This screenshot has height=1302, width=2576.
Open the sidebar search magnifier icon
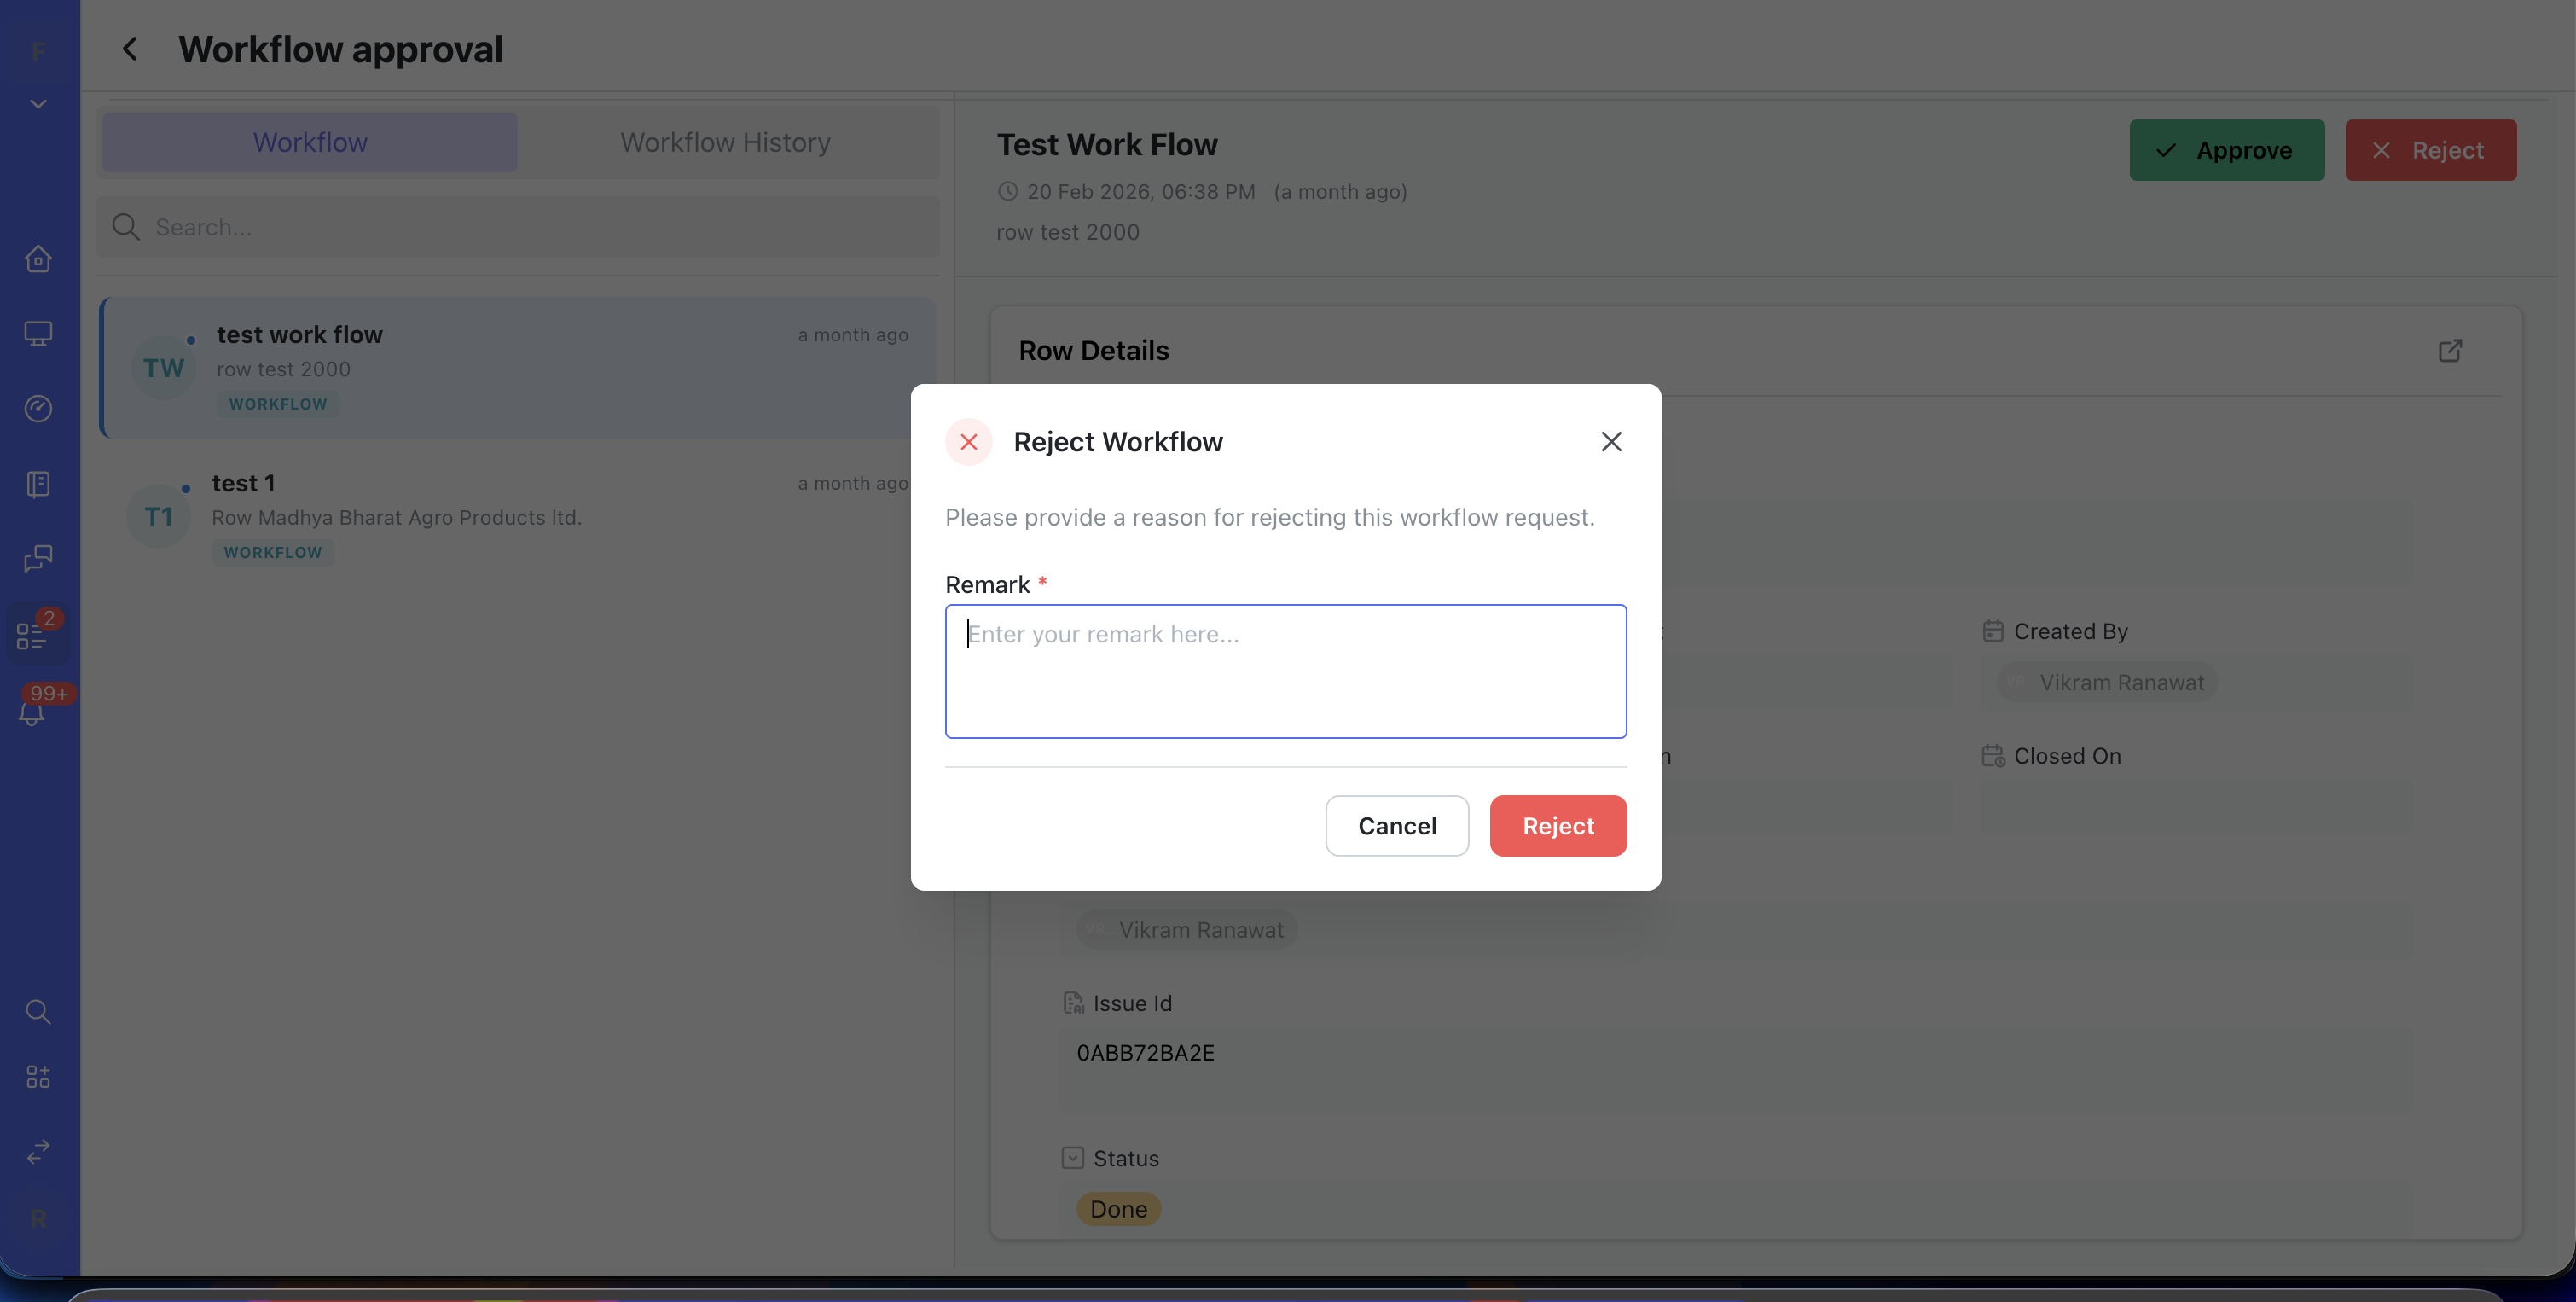click(x=38, y=1011)
